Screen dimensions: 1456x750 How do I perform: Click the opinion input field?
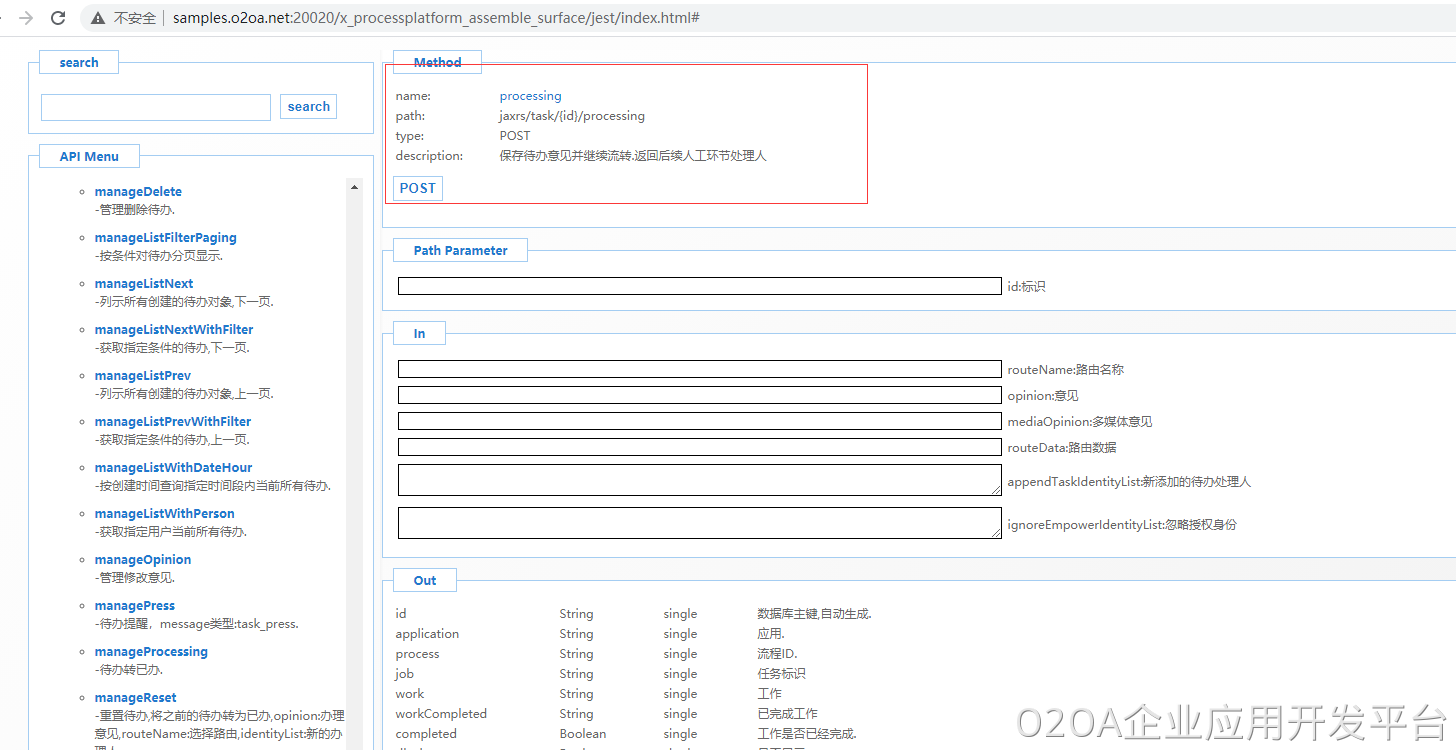699,395
